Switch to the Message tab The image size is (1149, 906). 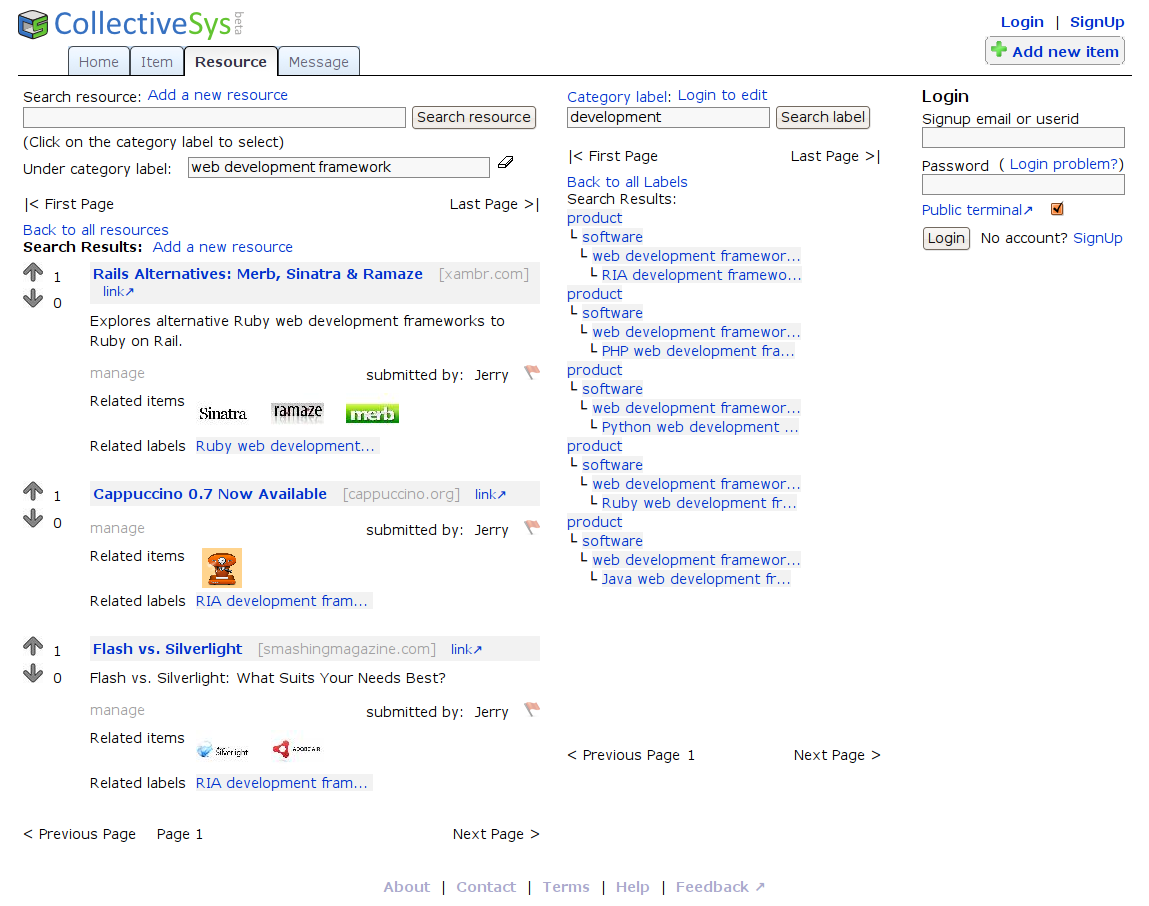(318, 62)
